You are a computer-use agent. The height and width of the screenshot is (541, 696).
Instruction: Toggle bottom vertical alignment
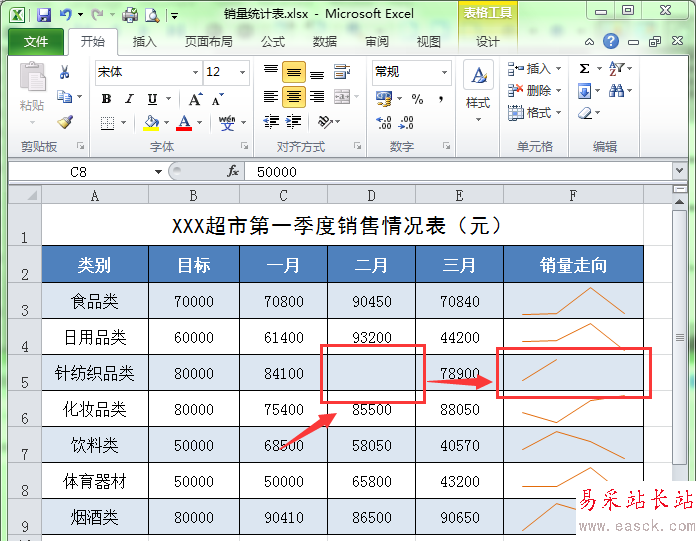pos(316,73)
